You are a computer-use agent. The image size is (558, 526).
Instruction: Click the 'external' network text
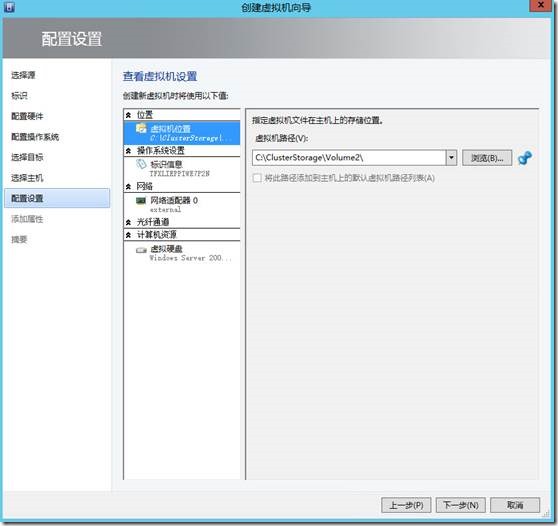click(x=165, y=210)
